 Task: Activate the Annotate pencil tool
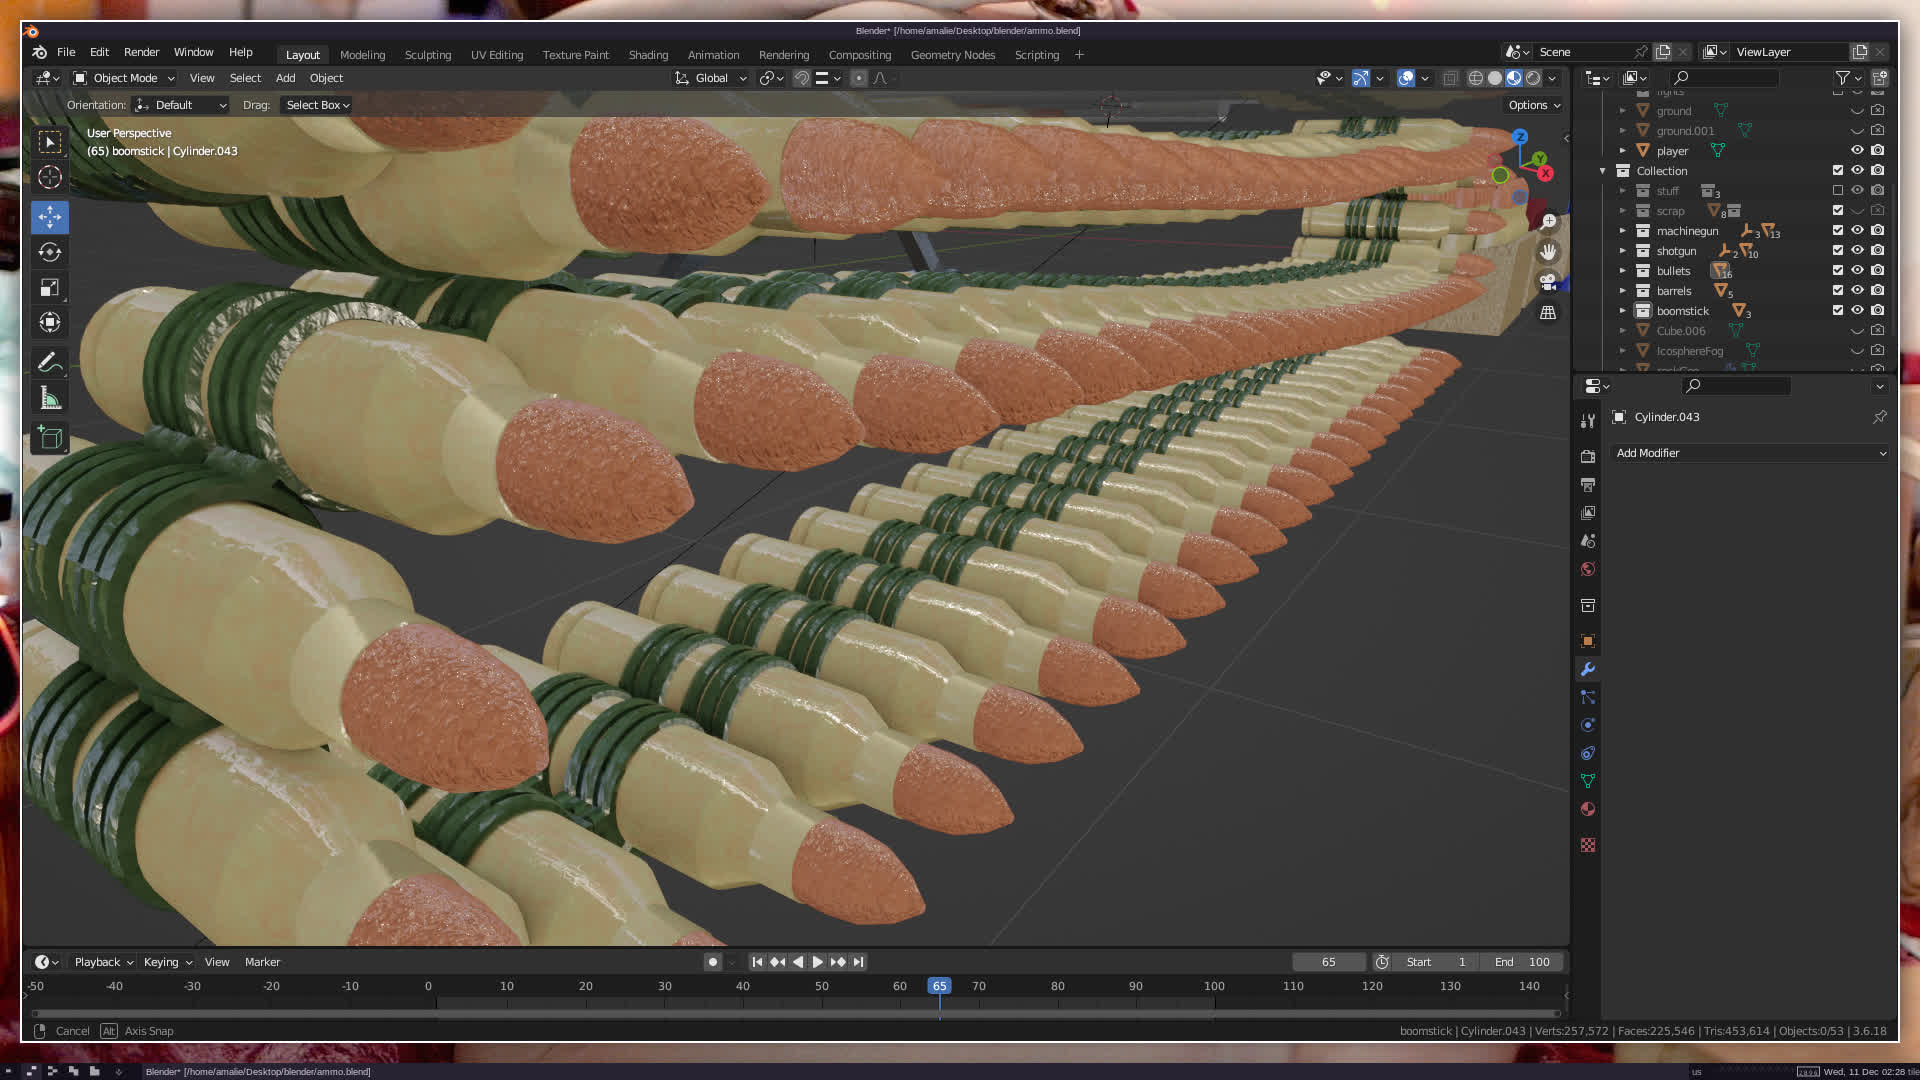tap(50, 362)
